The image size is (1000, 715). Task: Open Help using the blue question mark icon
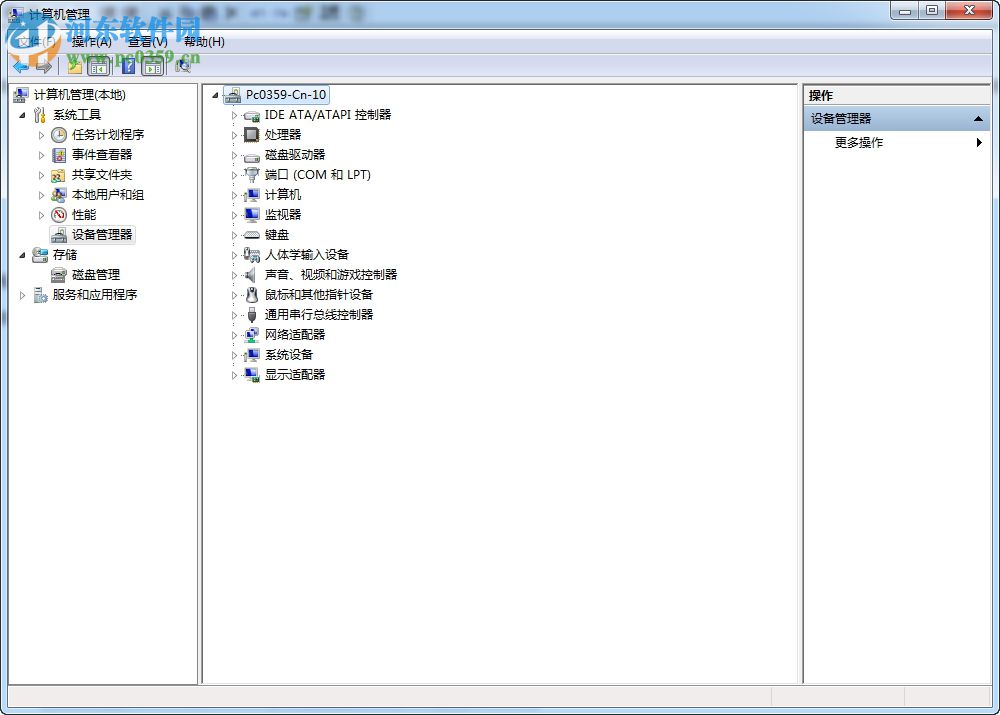128,66
